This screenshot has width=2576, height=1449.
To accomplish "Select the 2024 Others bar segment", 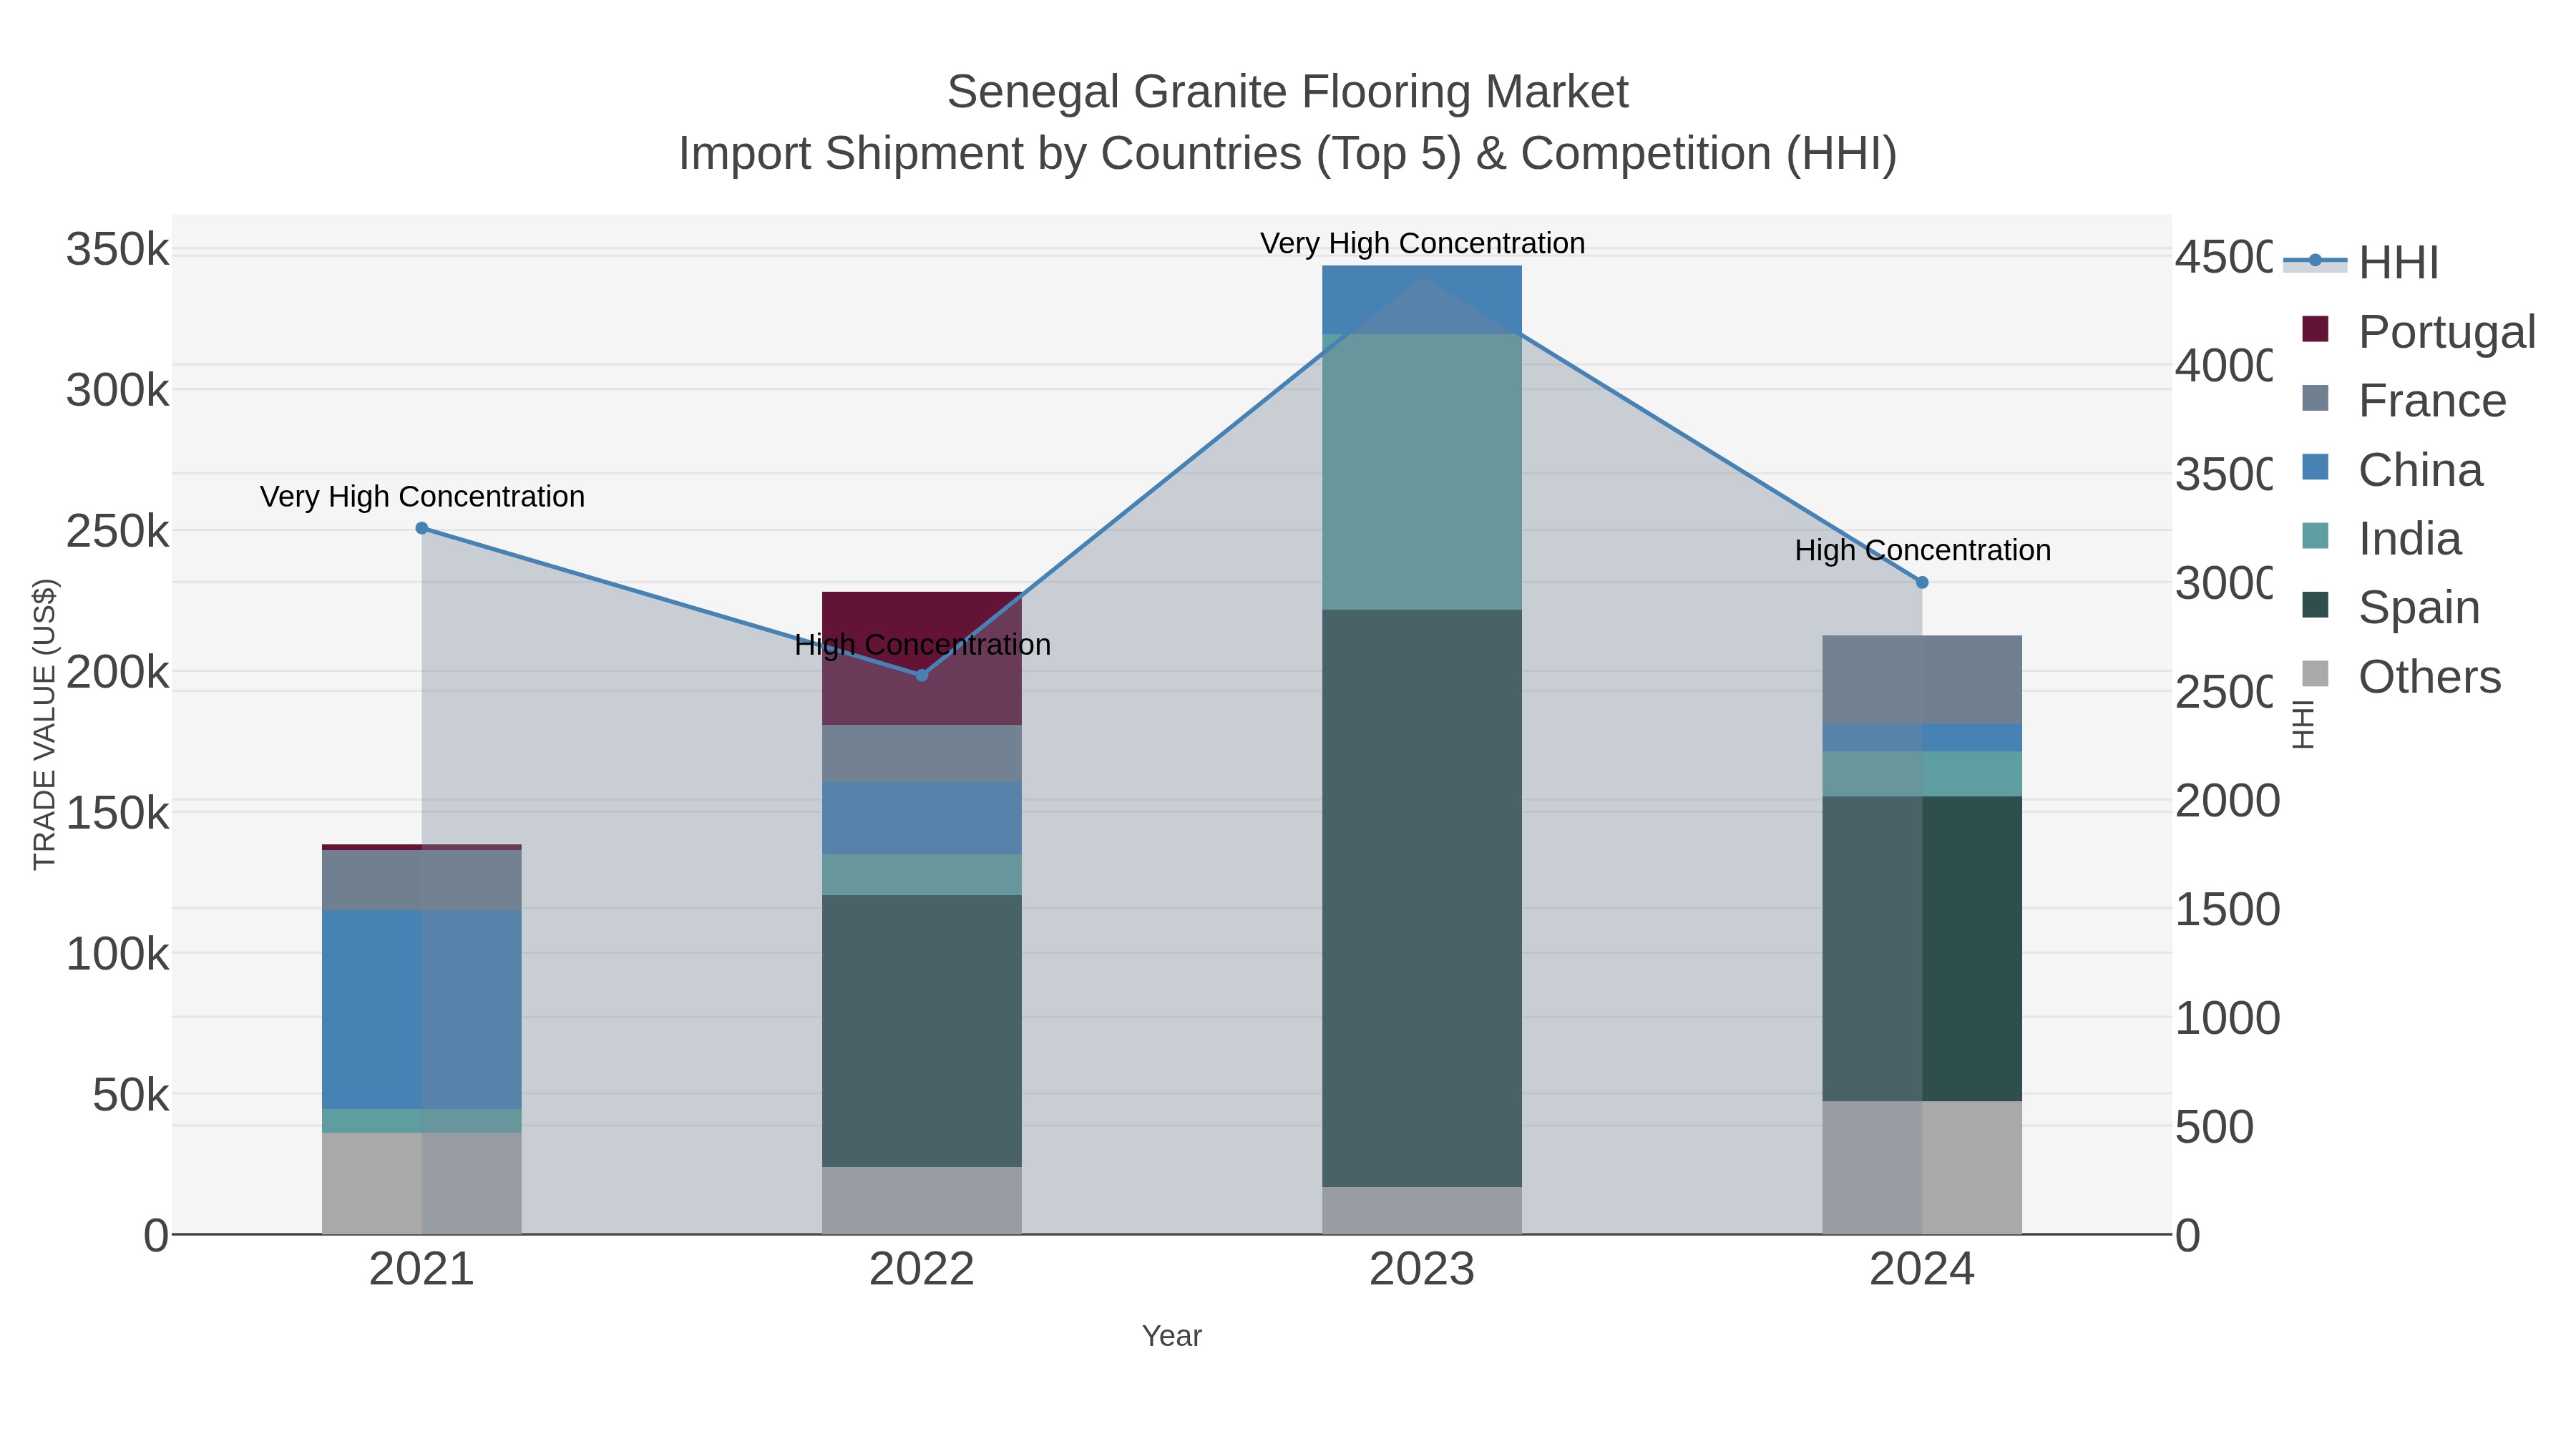I will point(1922,1167).
